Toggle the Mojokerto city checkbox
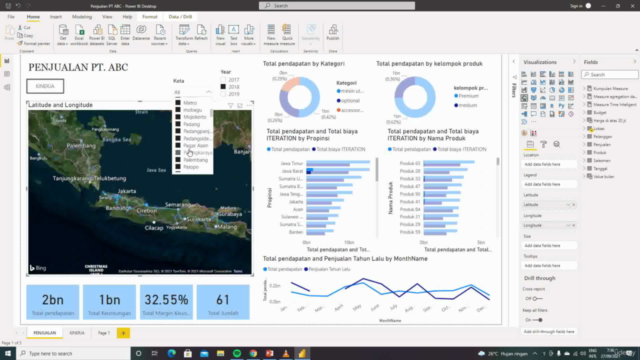This screenshot has width=640, height=360. [x=178, y=117]
